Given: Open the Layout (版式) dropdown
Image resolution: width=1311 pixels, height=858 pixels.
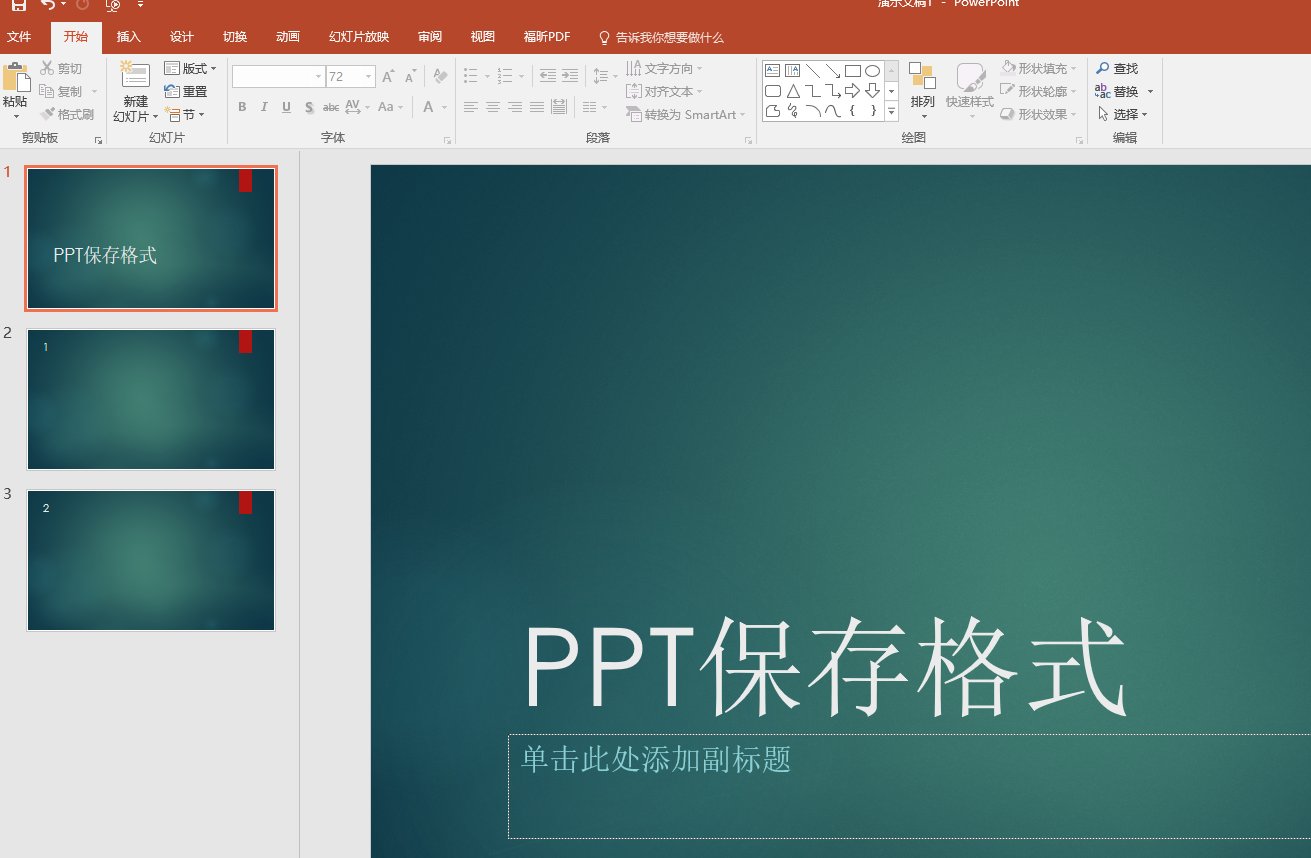Looking at the screenshot, I should pos(190,68).
